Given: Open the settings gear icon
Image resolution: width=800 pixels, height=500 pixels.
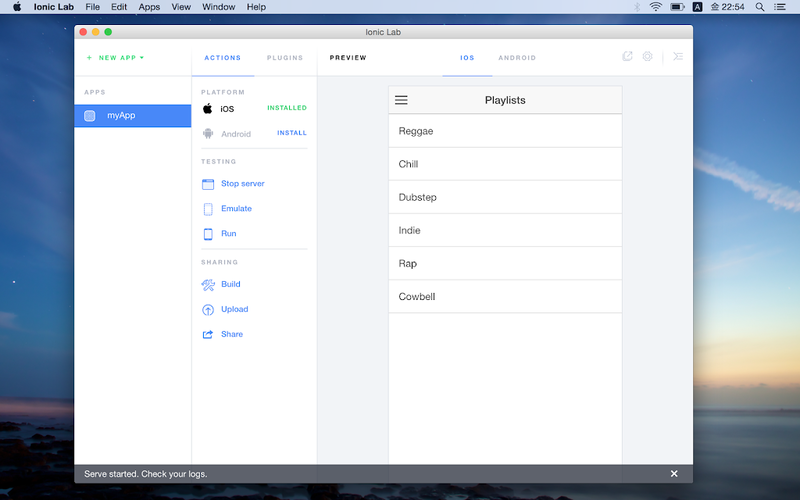Looking at the screenshot, I should coord(647,57).
